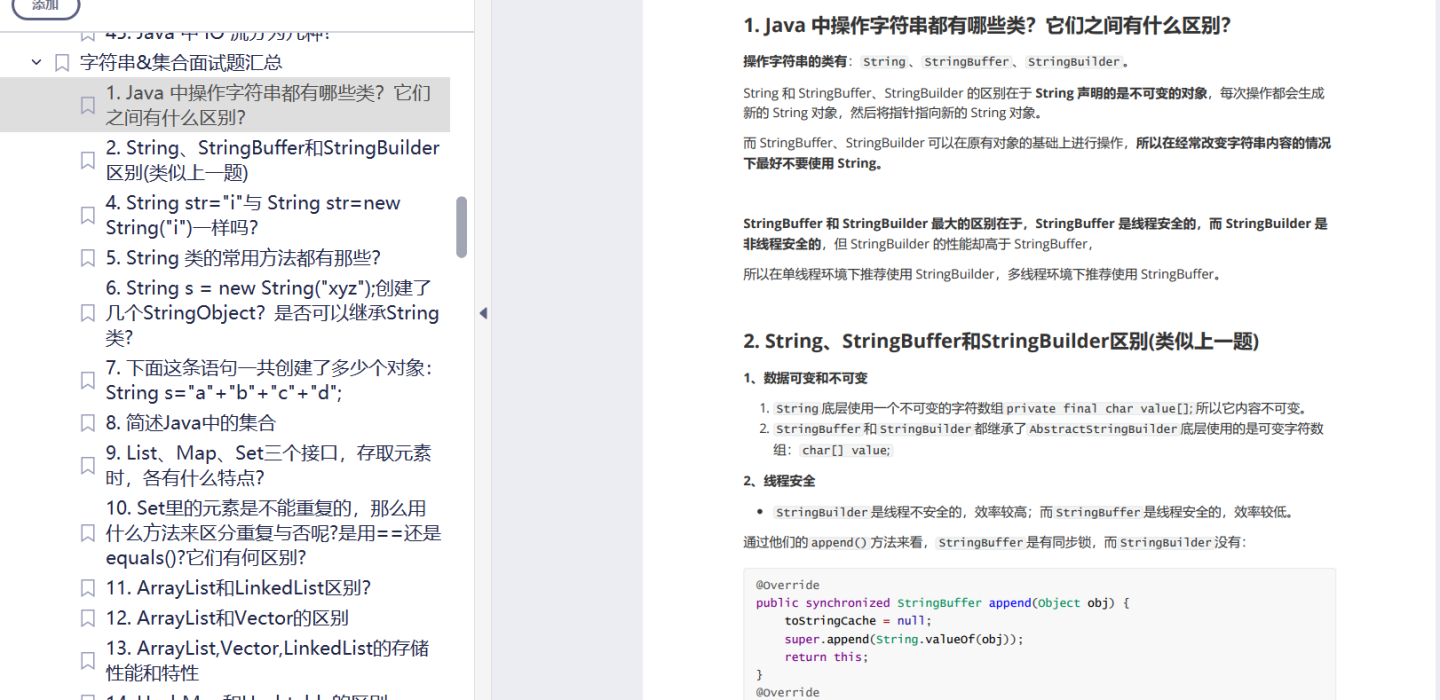This screenshot has width=1440, height=700.
Task: Click the bookmark panel vertical scrollbar thumb
Action: coord(461,227)
